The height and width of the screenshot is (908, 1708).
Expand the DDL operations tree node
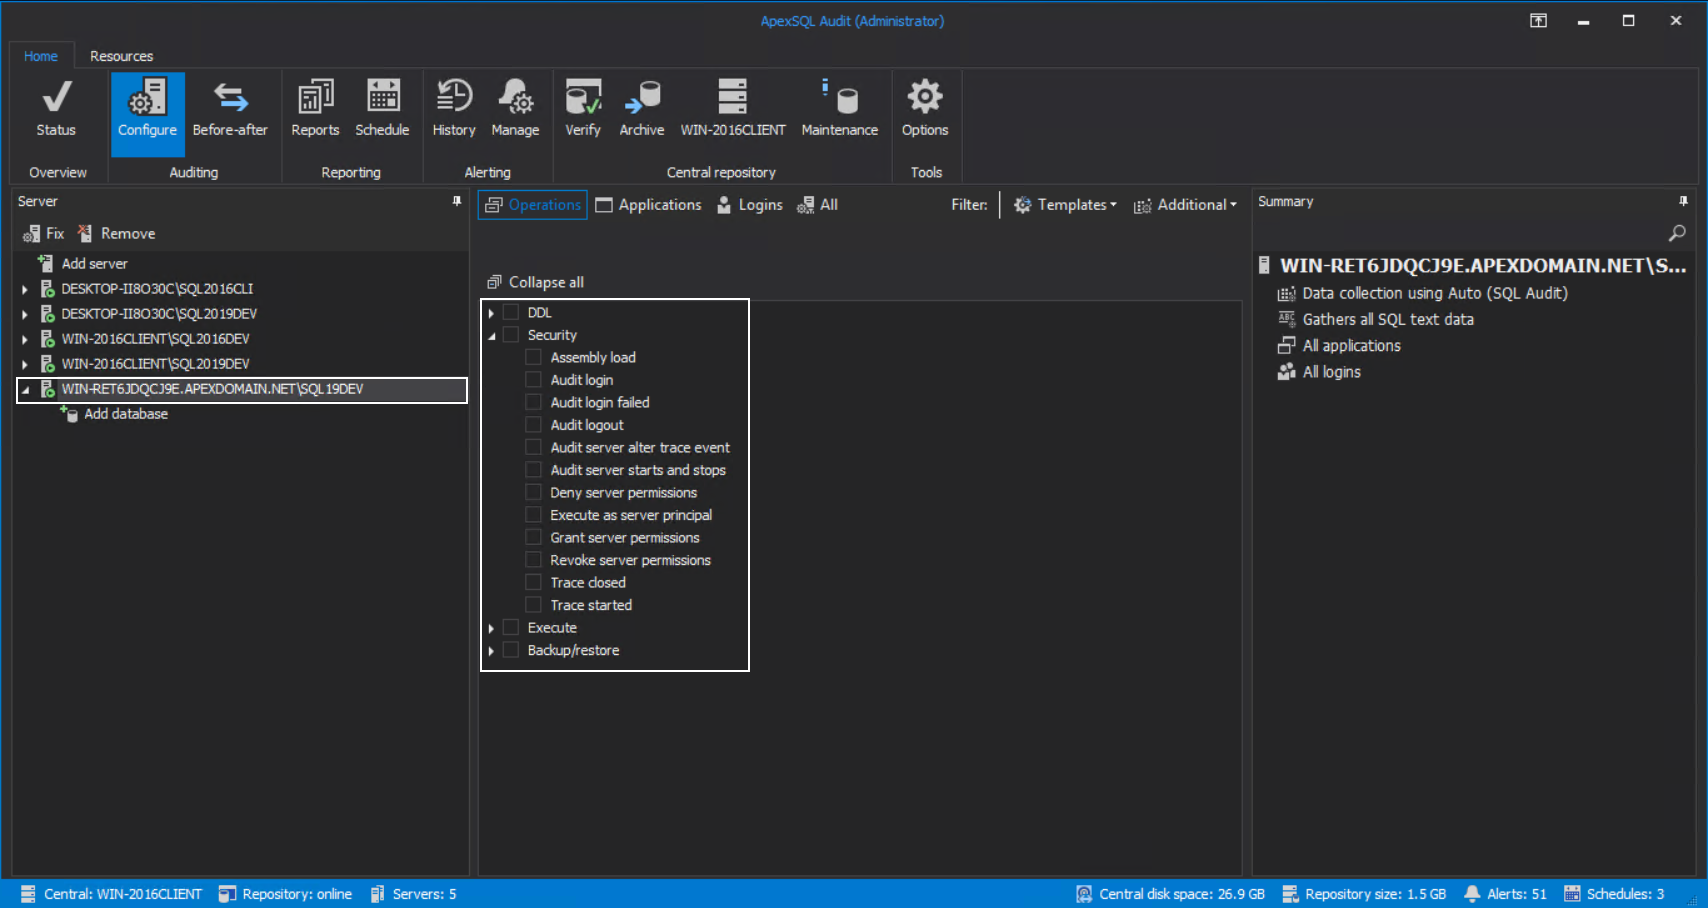coord(491,312)
